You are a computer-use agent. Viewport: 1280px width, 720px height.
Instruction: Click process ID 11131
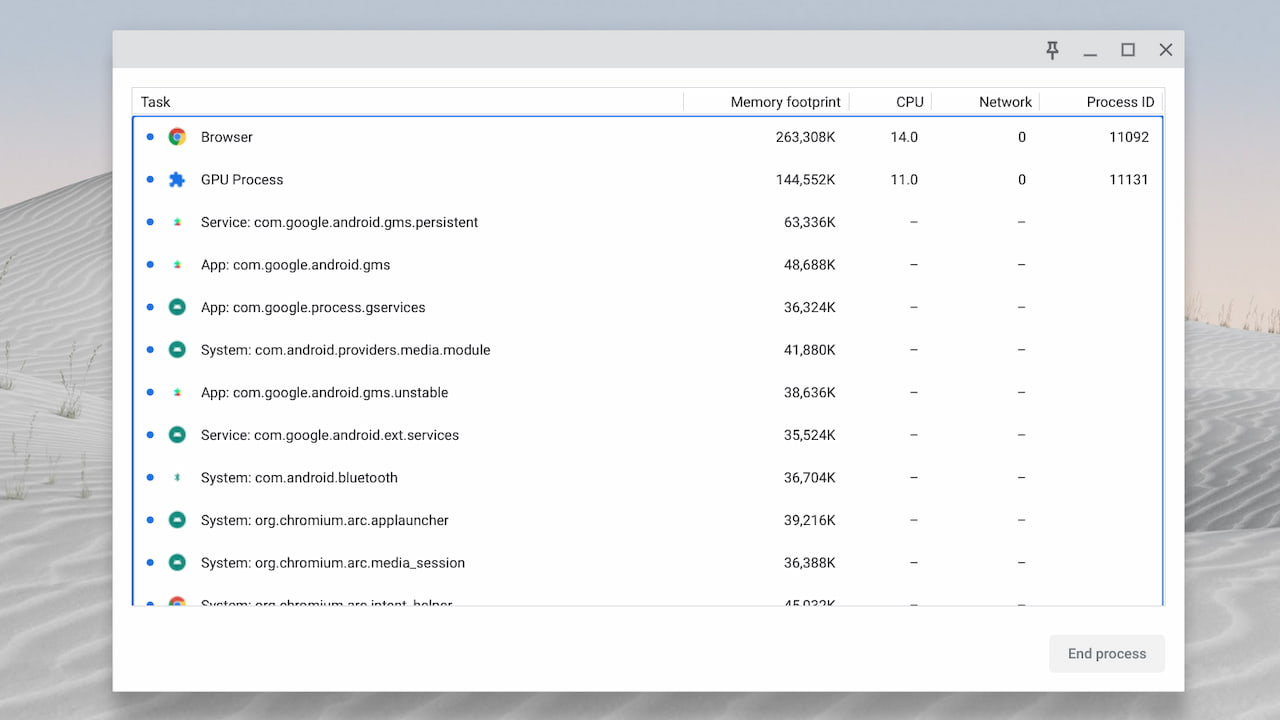tap(1129, 180)
